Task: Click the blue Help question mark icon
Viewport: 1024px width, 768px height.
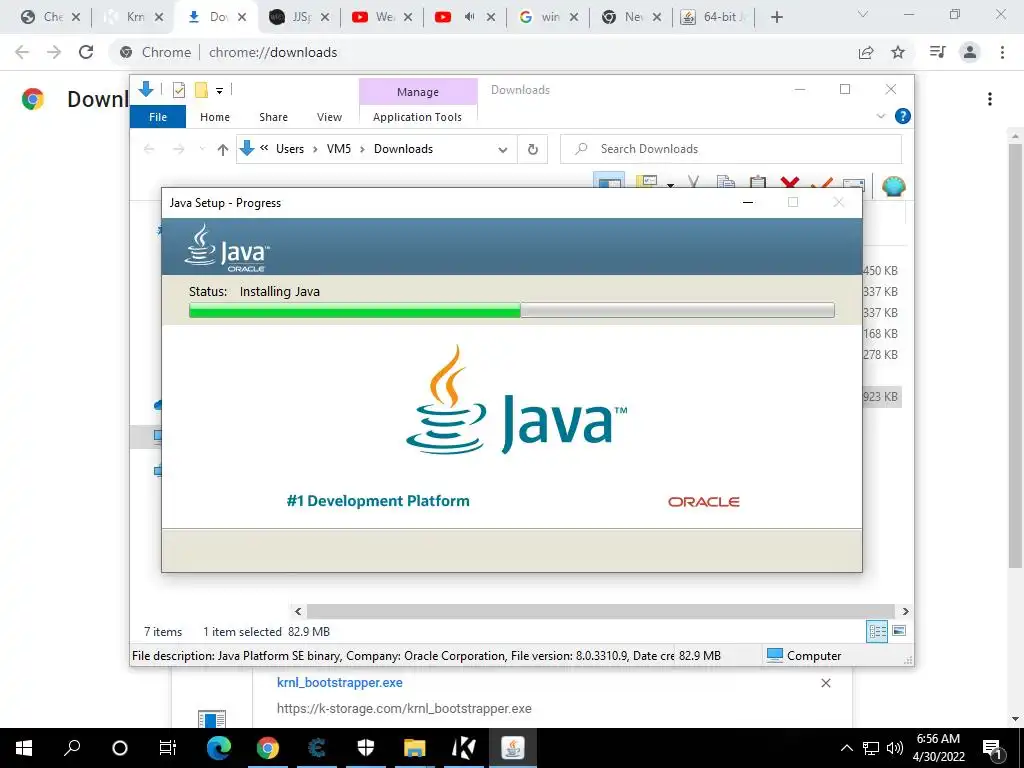Action: (x=903, y=116)
